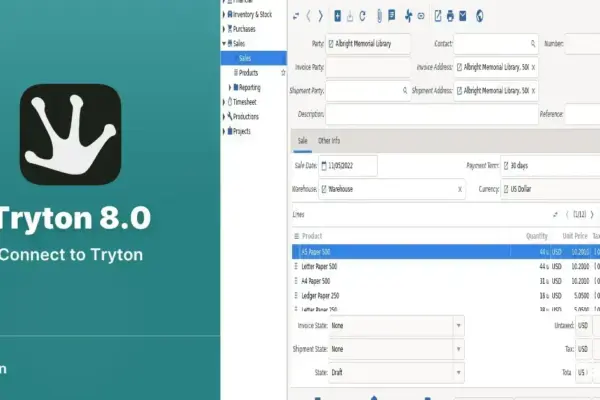
Task: Go to next record with toolbar arrow
Action: (321, 16)
